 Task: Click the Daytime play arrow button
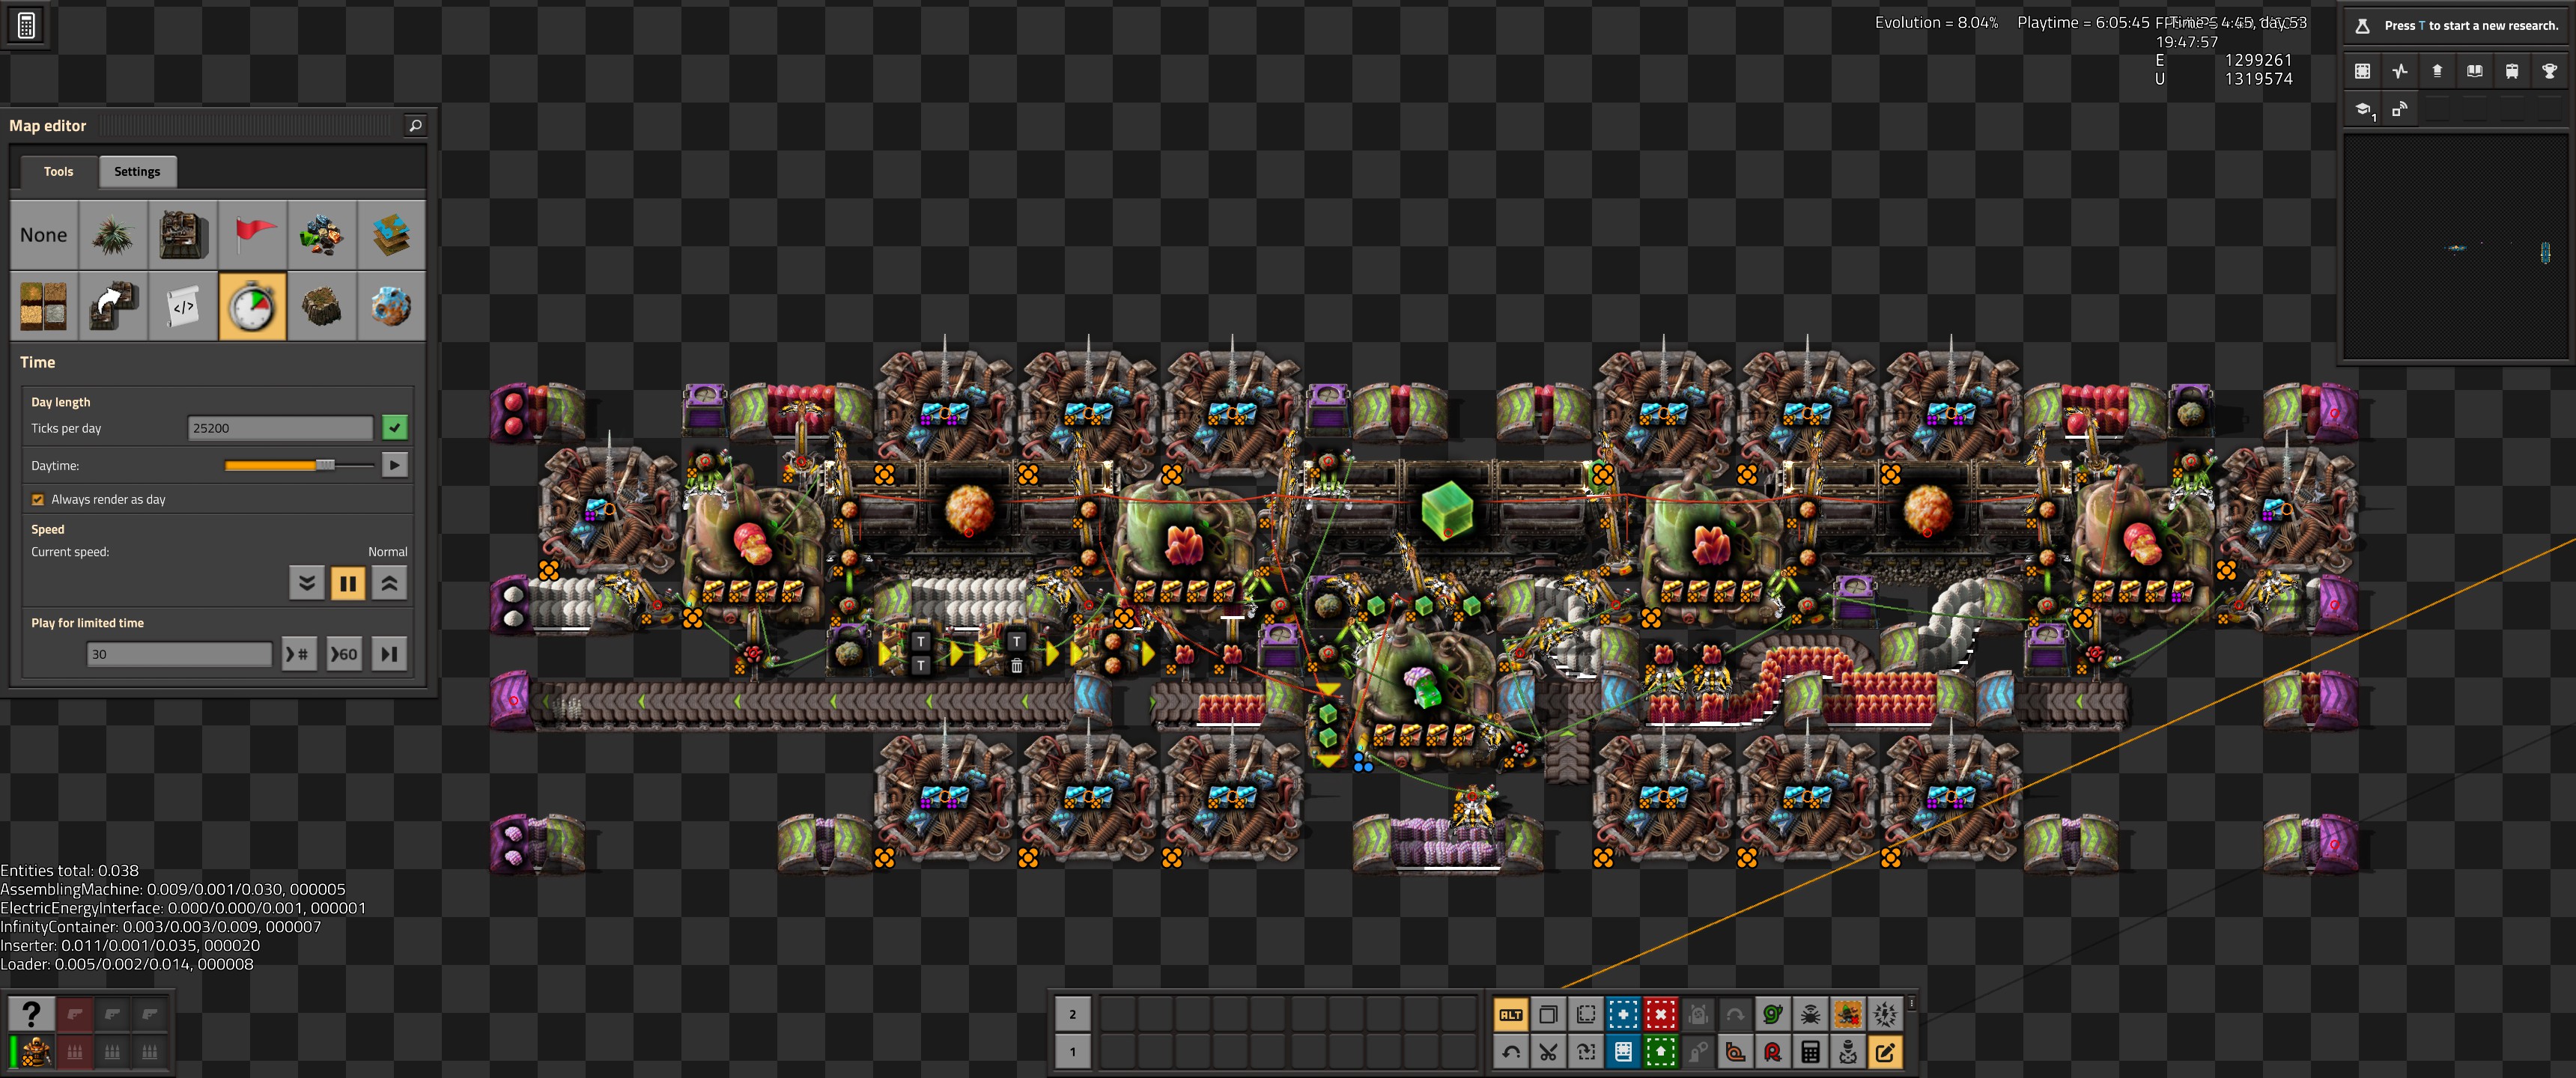pyautogui.click(x=395, y=465)
